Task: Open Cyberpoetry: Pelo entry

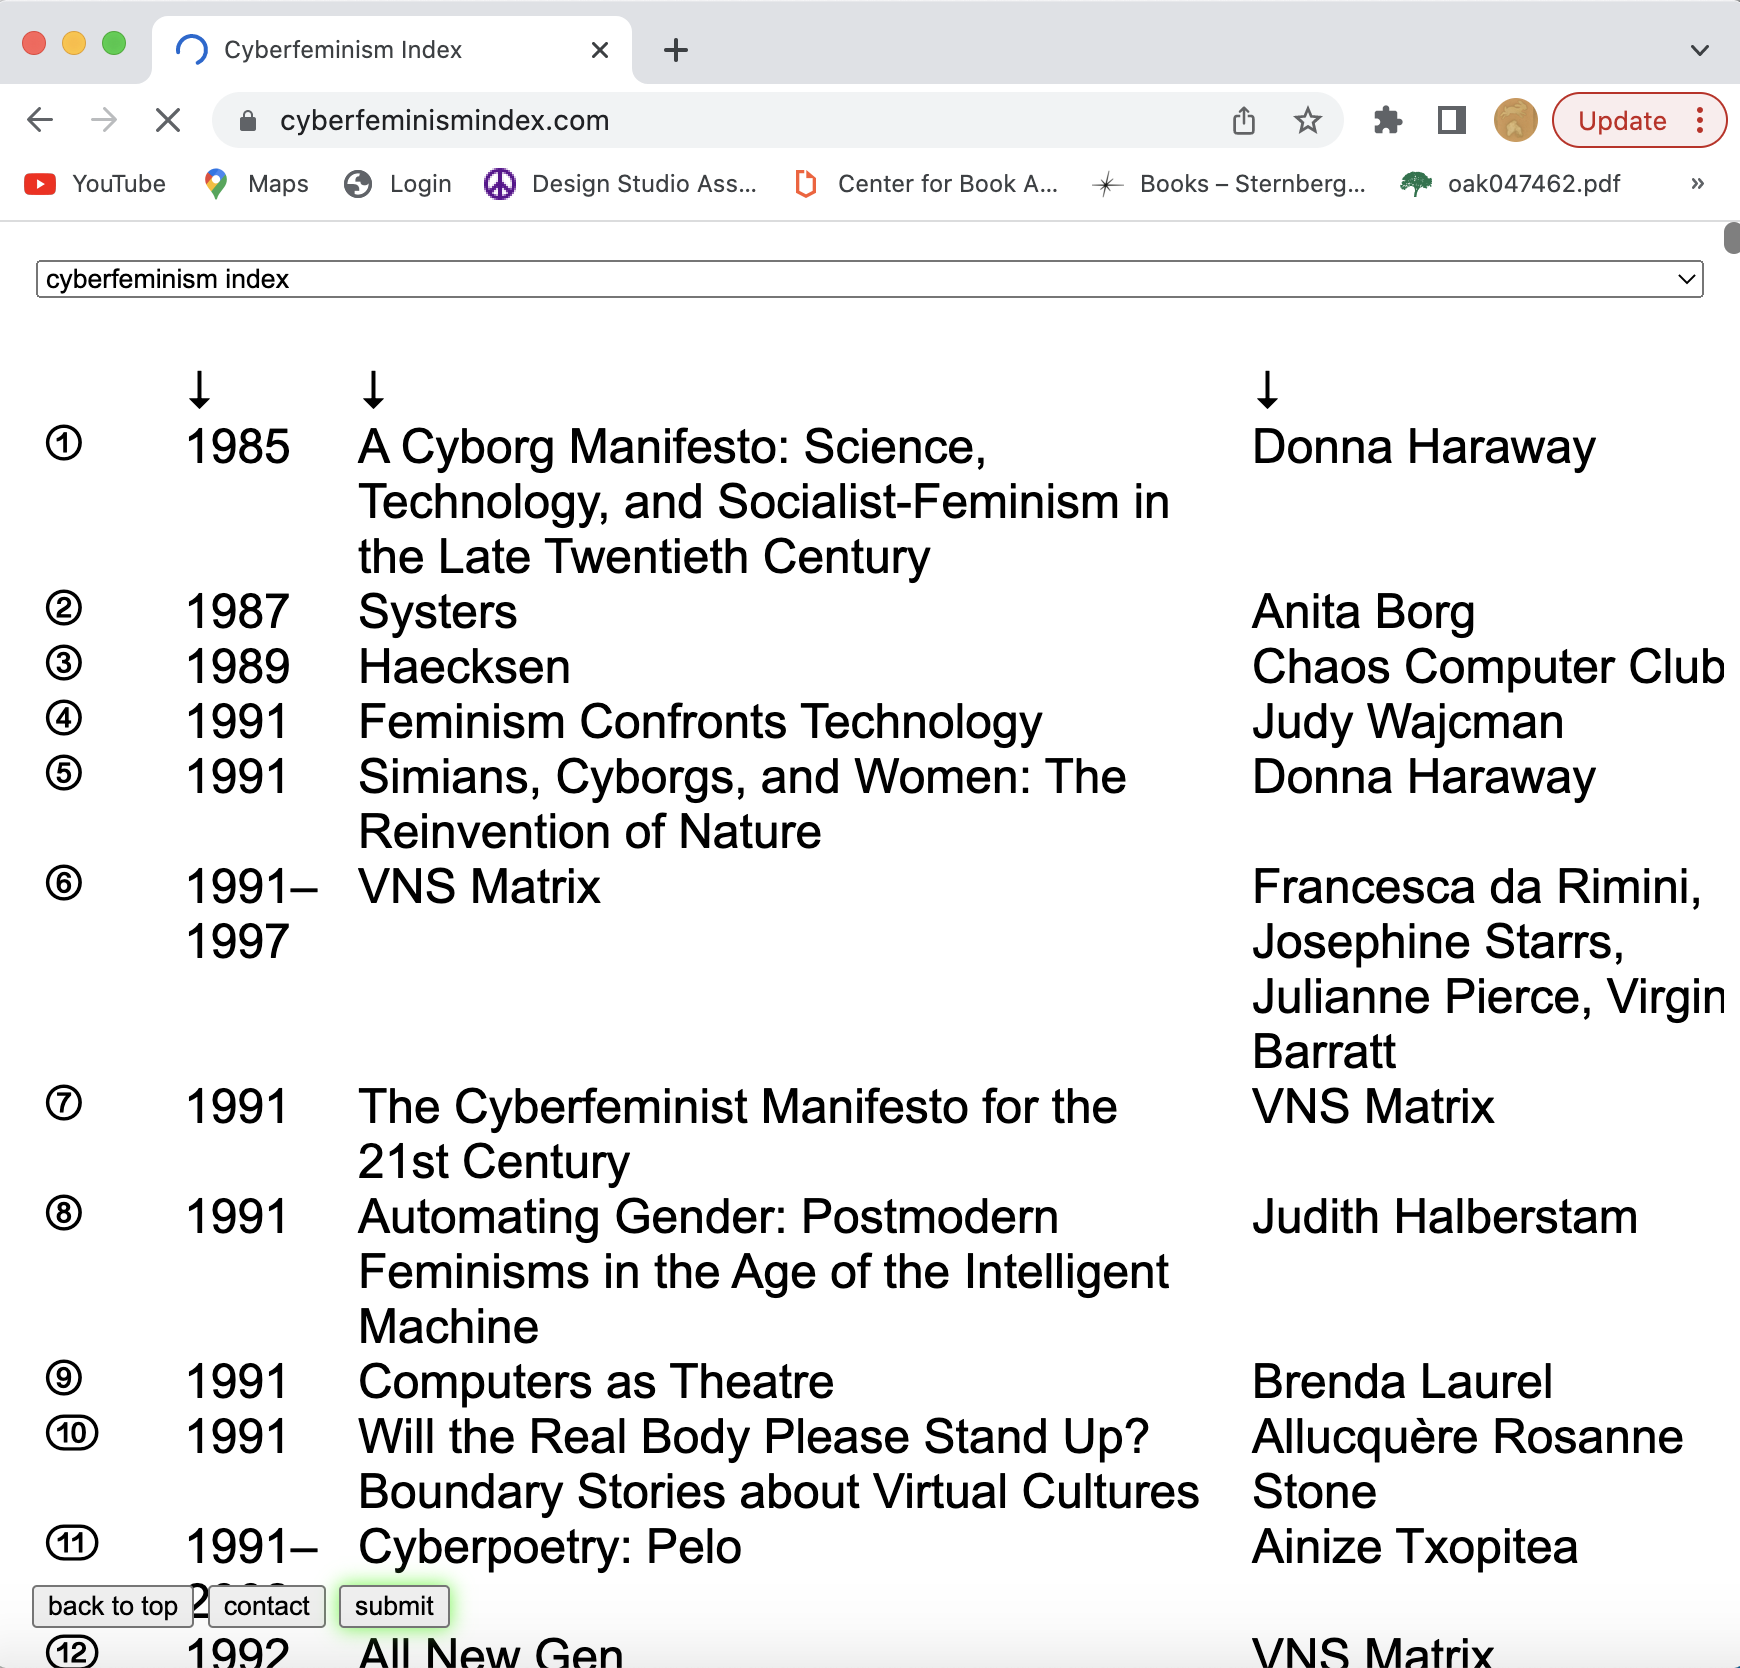Action: tap(550, 1547)
